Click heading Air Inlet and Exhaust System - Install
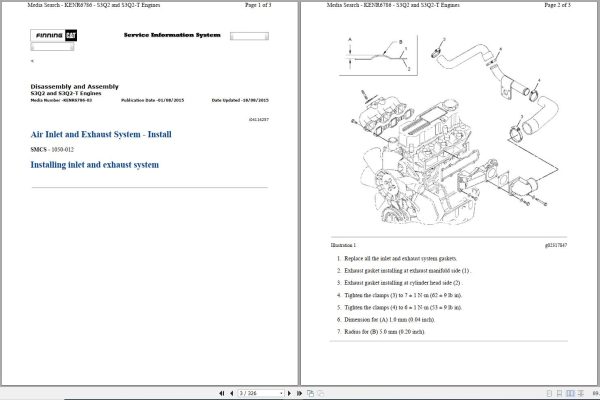The width and height of the screenshot is (600, 400). pos(101,134)
